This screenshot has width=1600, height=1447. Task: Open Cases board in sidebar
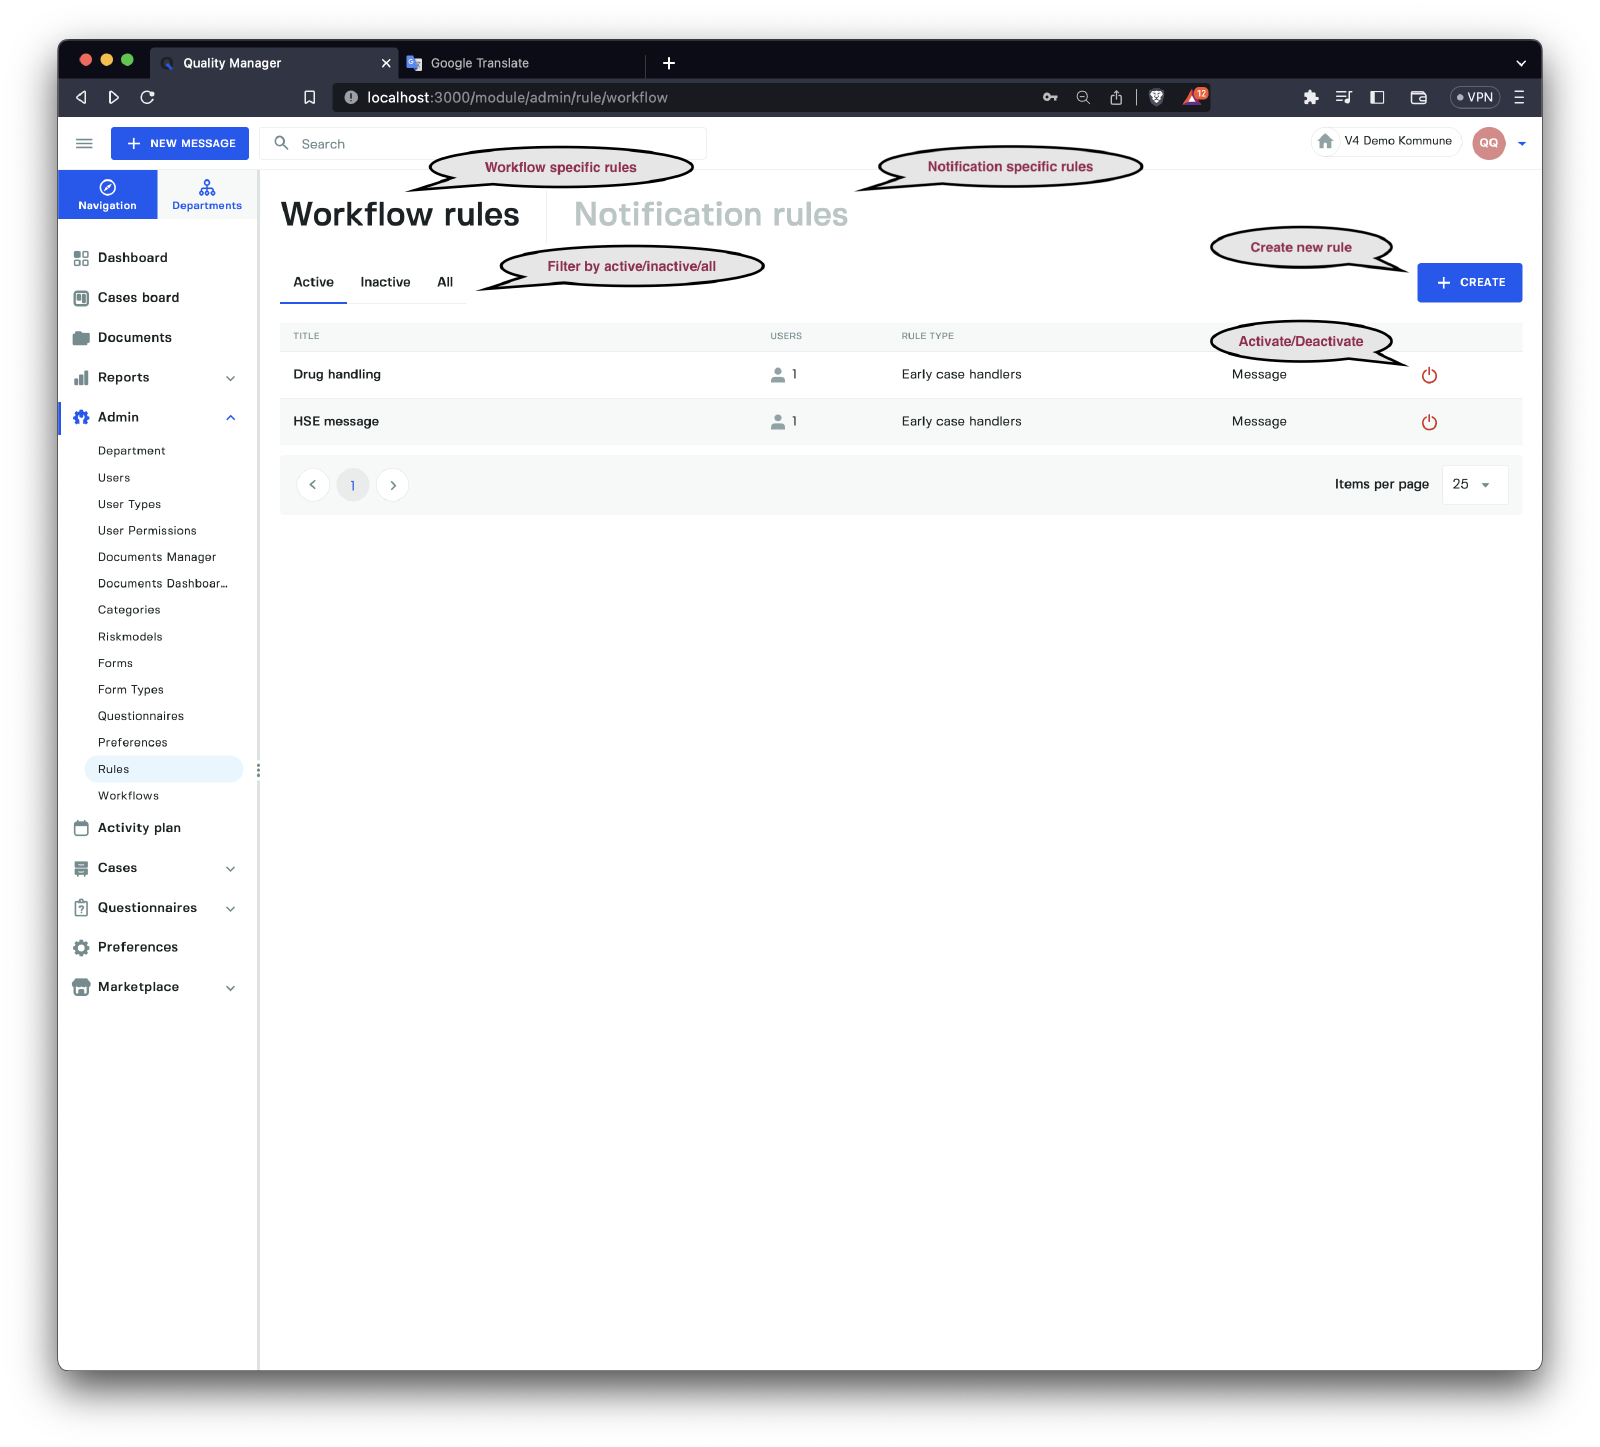[x=138, y=298]
